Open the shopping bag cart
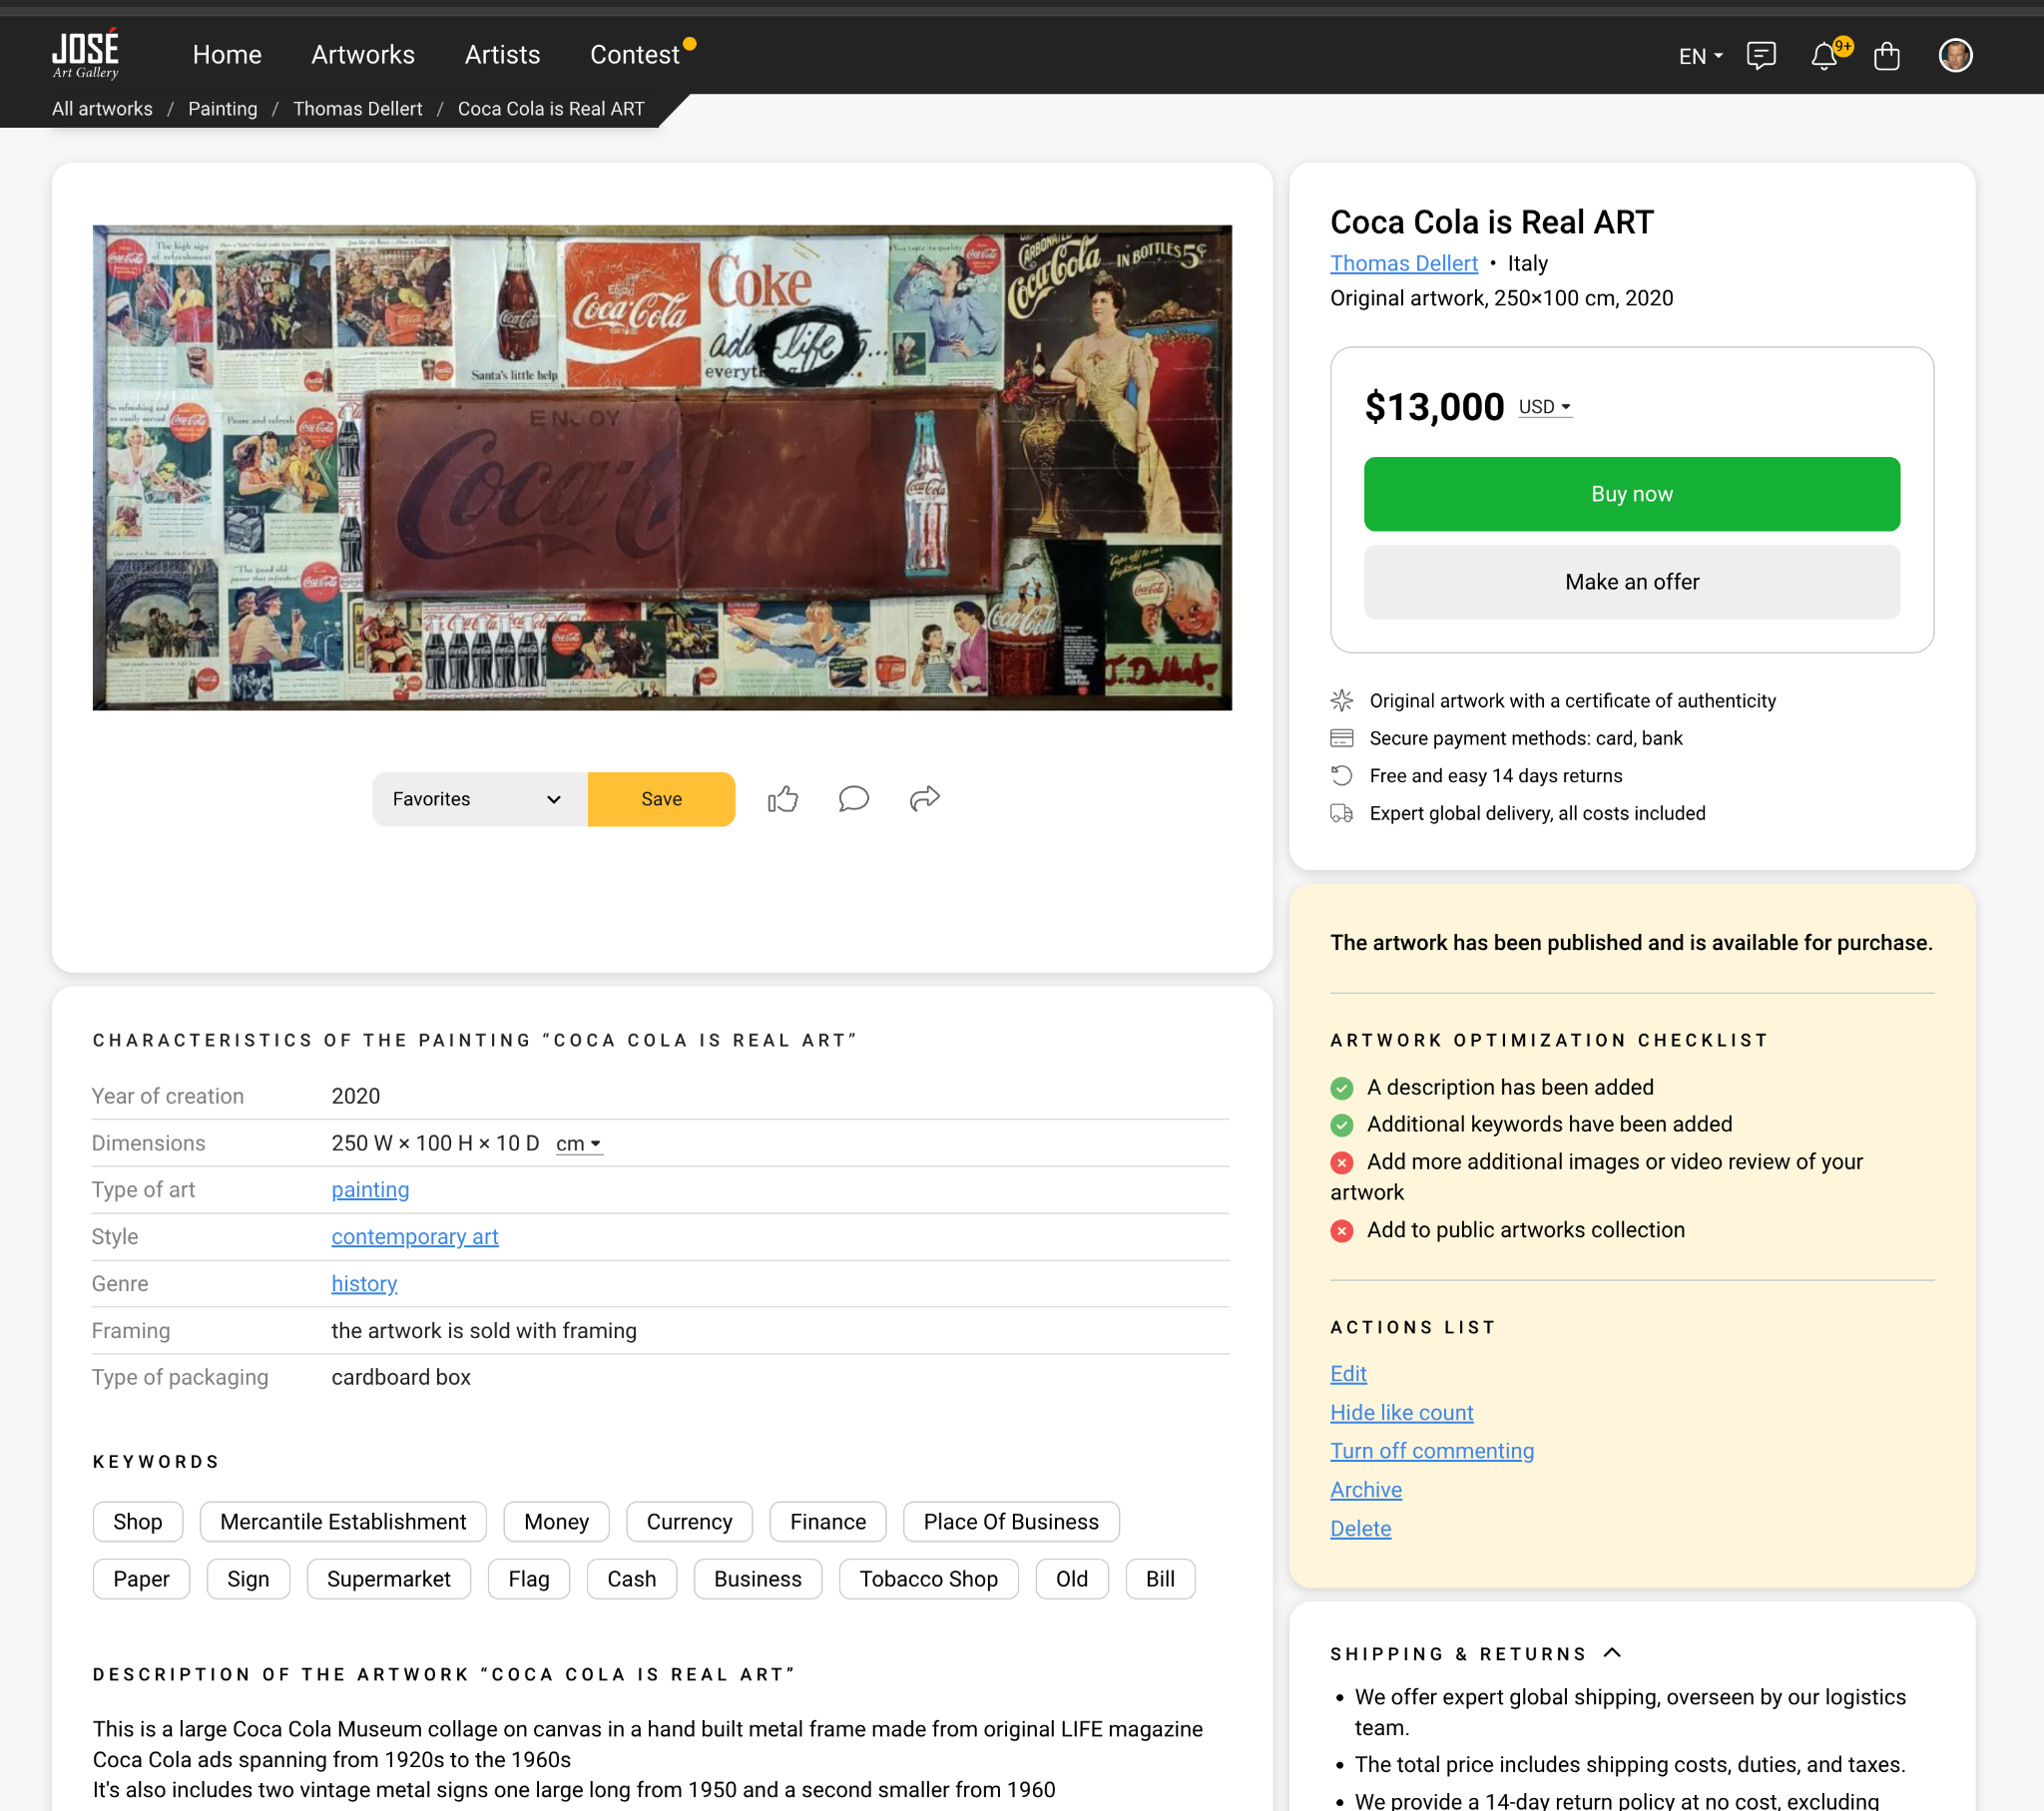The width and height of the screenshot is (2044, 1811). click(x=1887, y=55)
